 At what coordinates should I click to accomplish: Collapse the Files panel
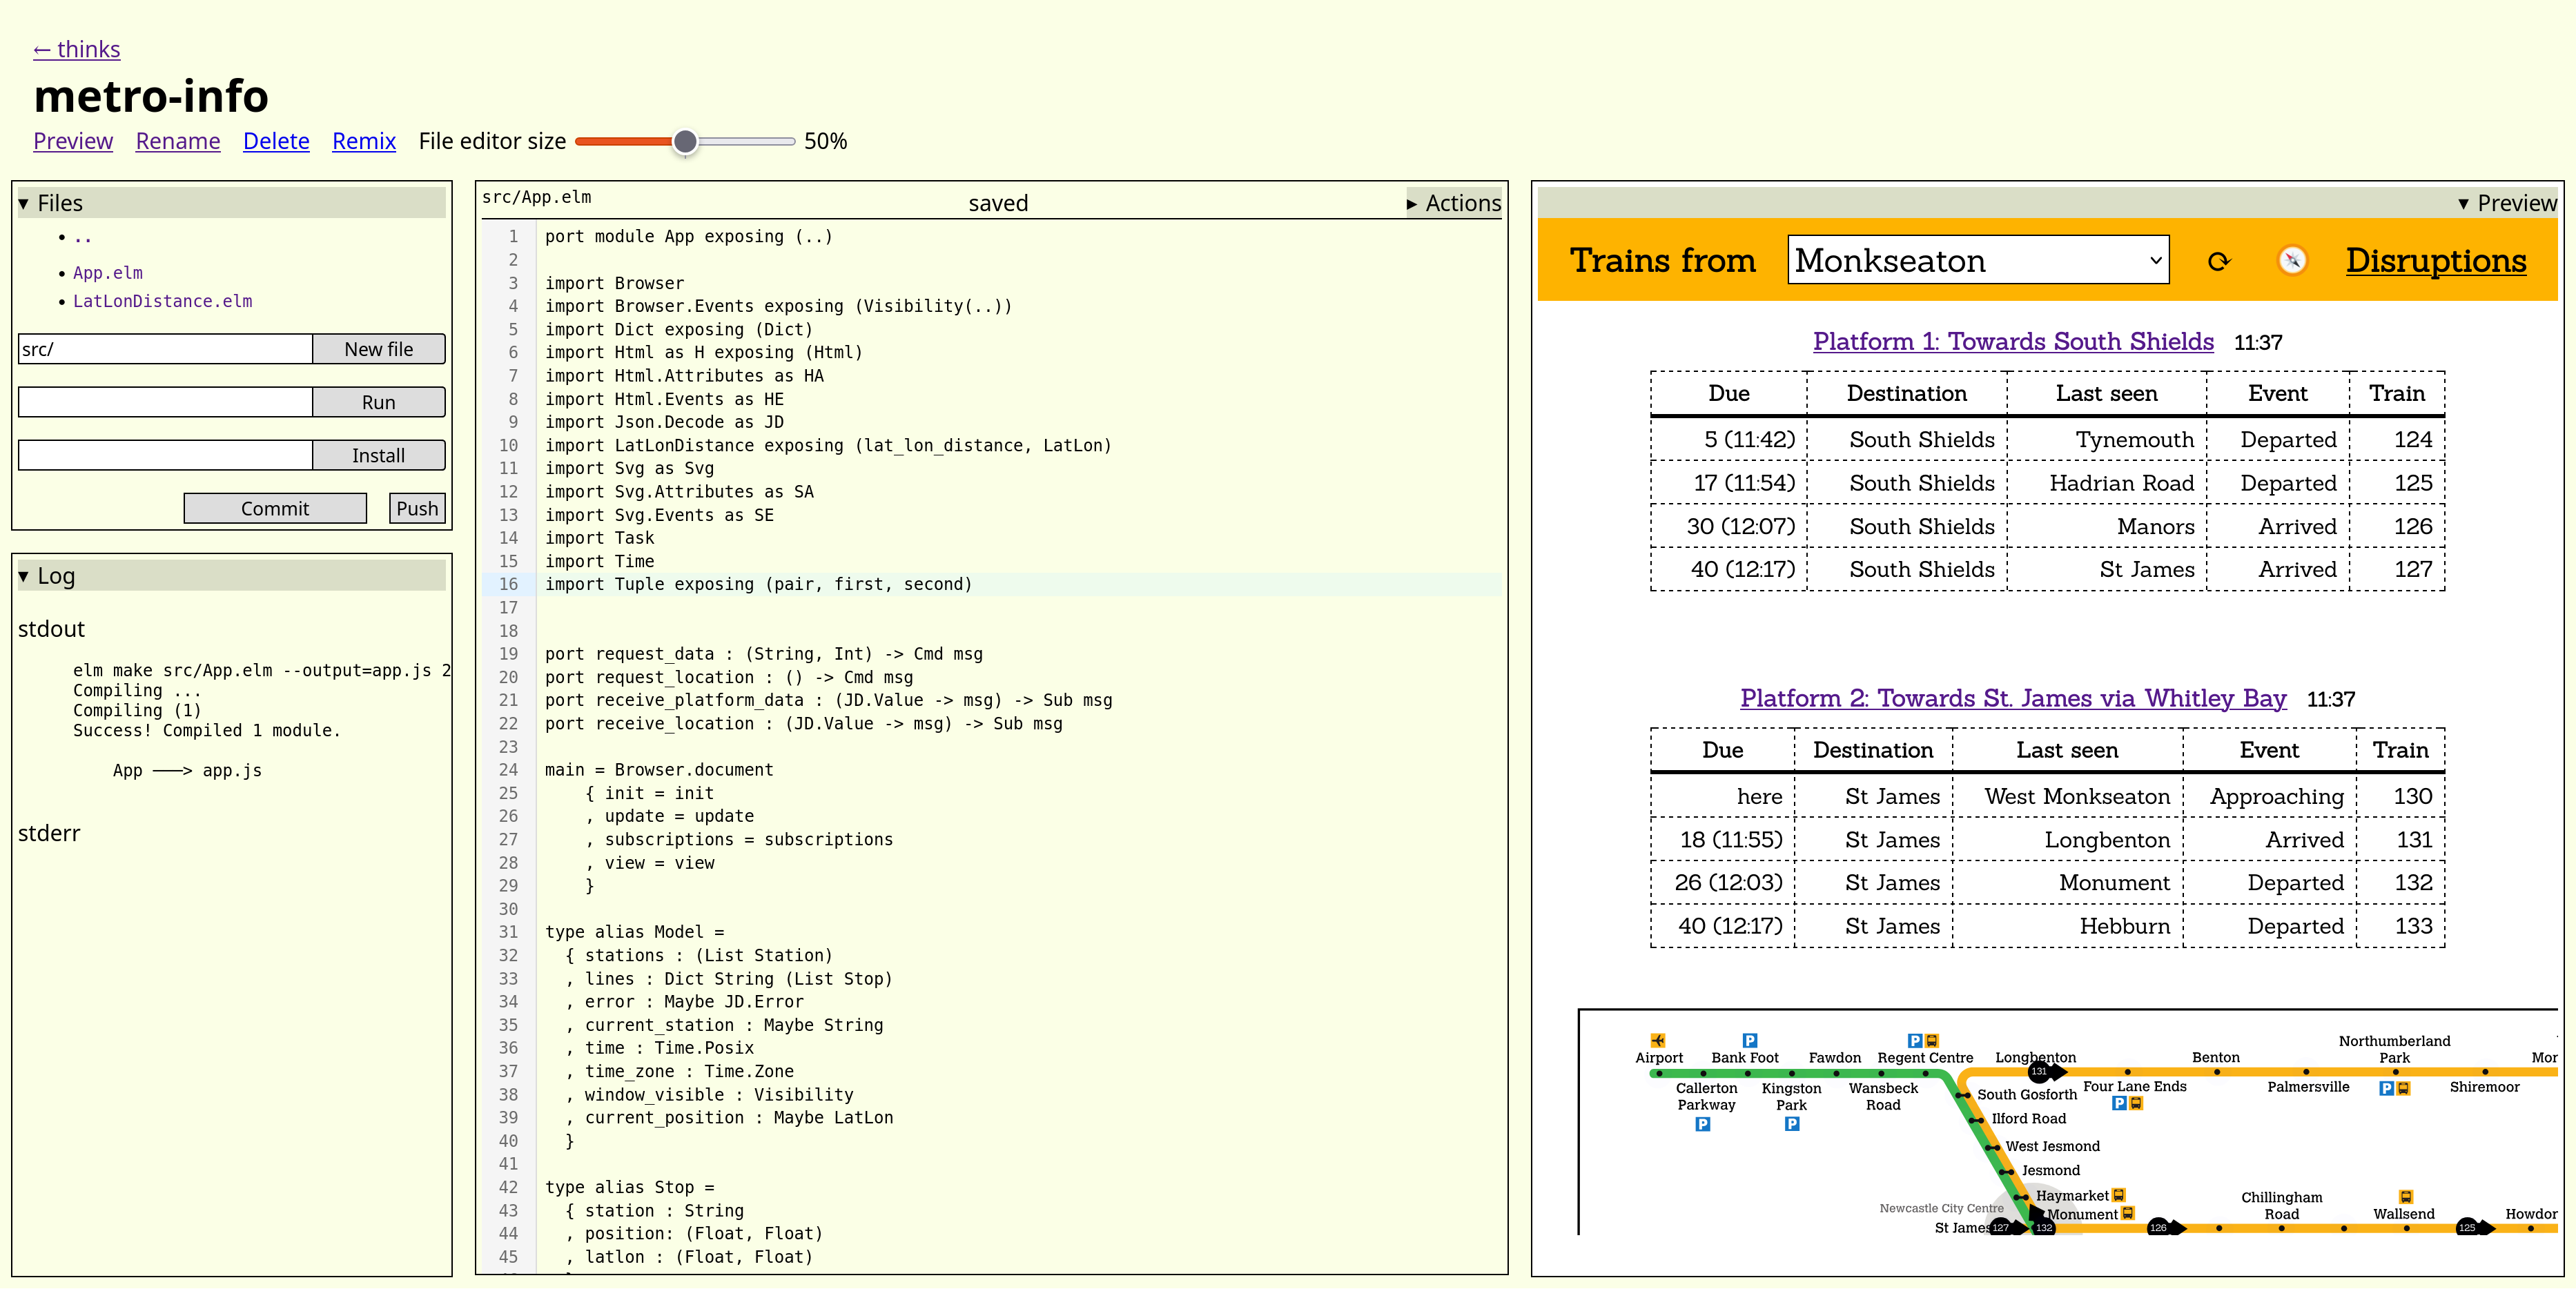[x=60, y=203]
